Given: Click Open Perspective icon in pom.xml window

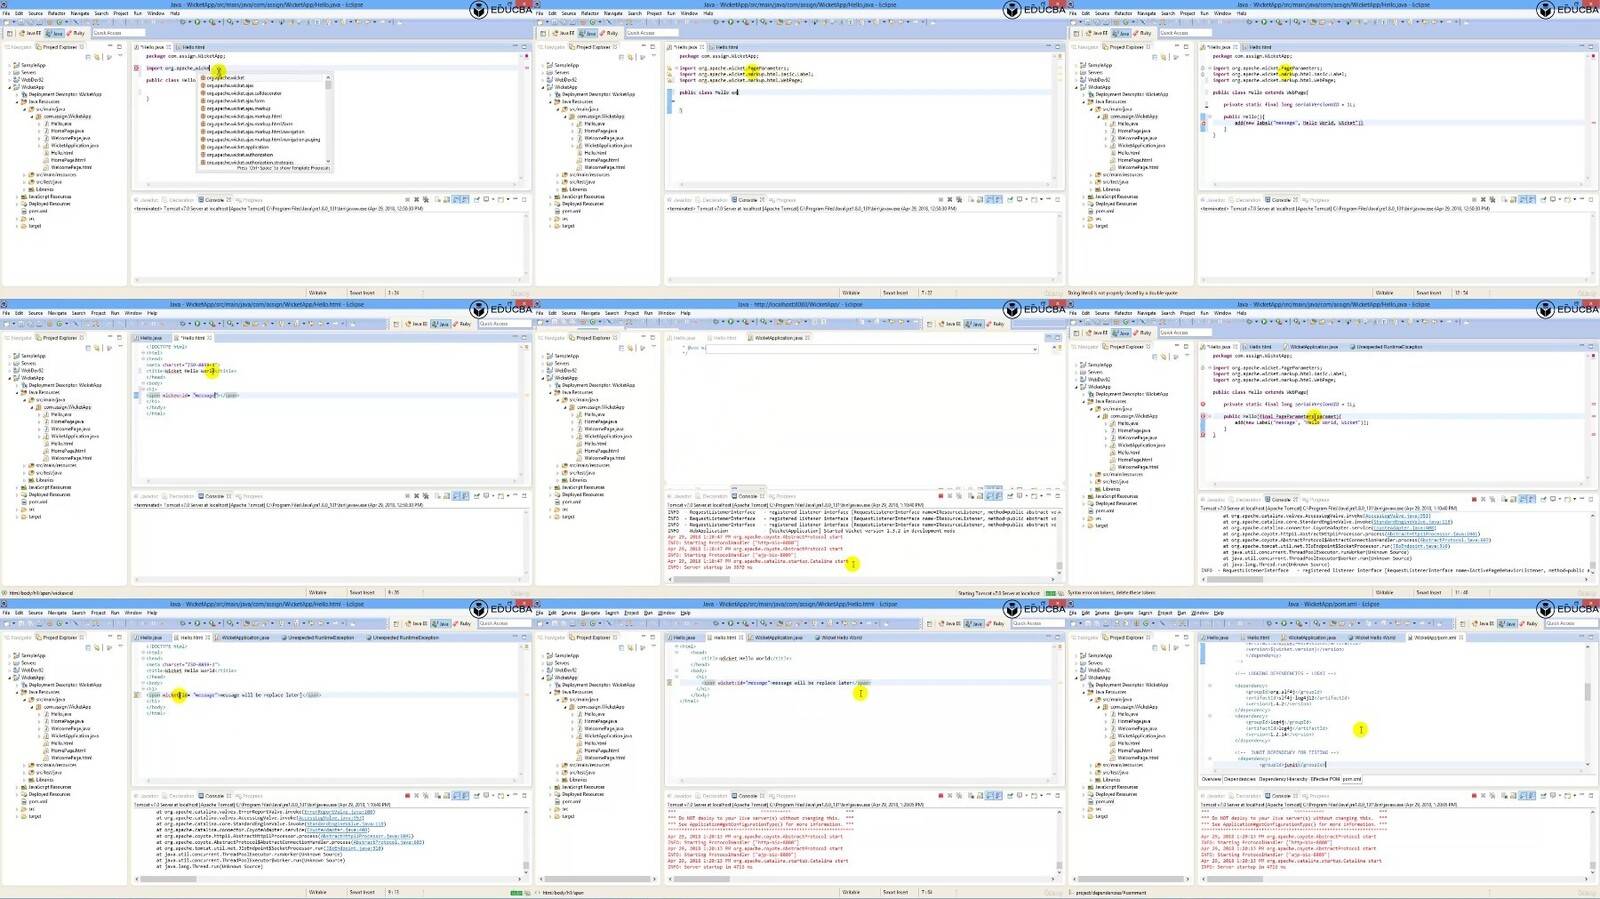Looking at the screenshot, I should [x=1465, y=624].
